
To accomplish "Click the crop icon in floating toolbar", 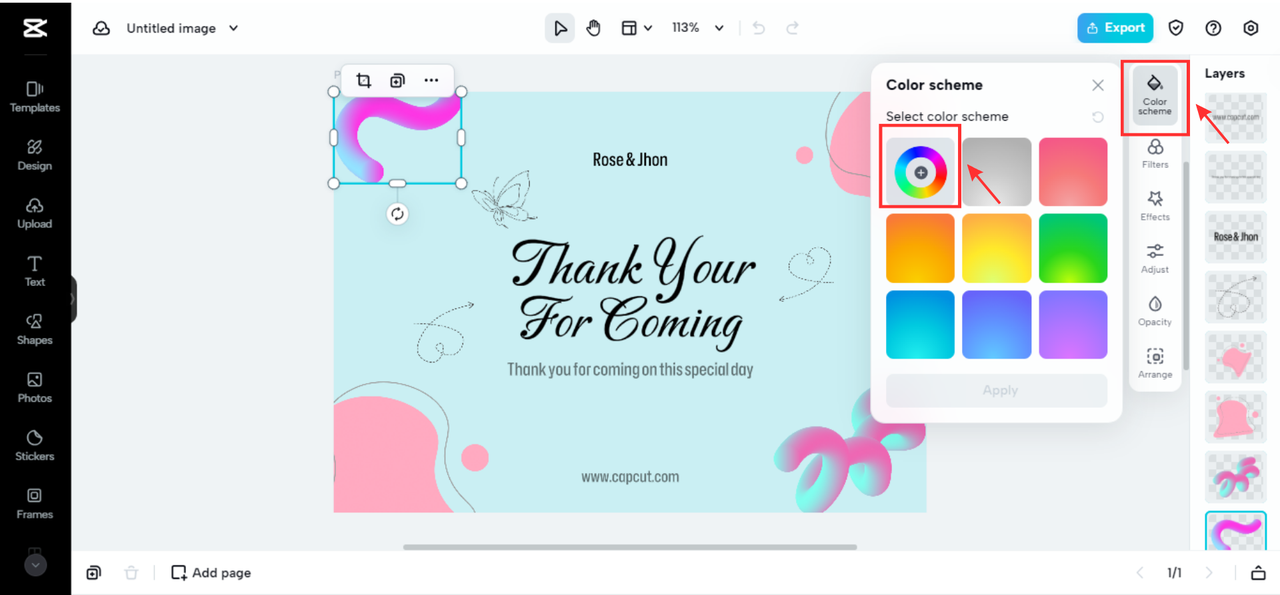I will (364, 80).
